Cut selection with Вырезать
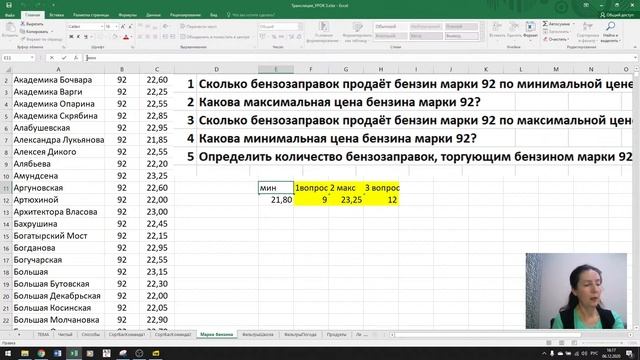640x360 pixels. [32, 24]
